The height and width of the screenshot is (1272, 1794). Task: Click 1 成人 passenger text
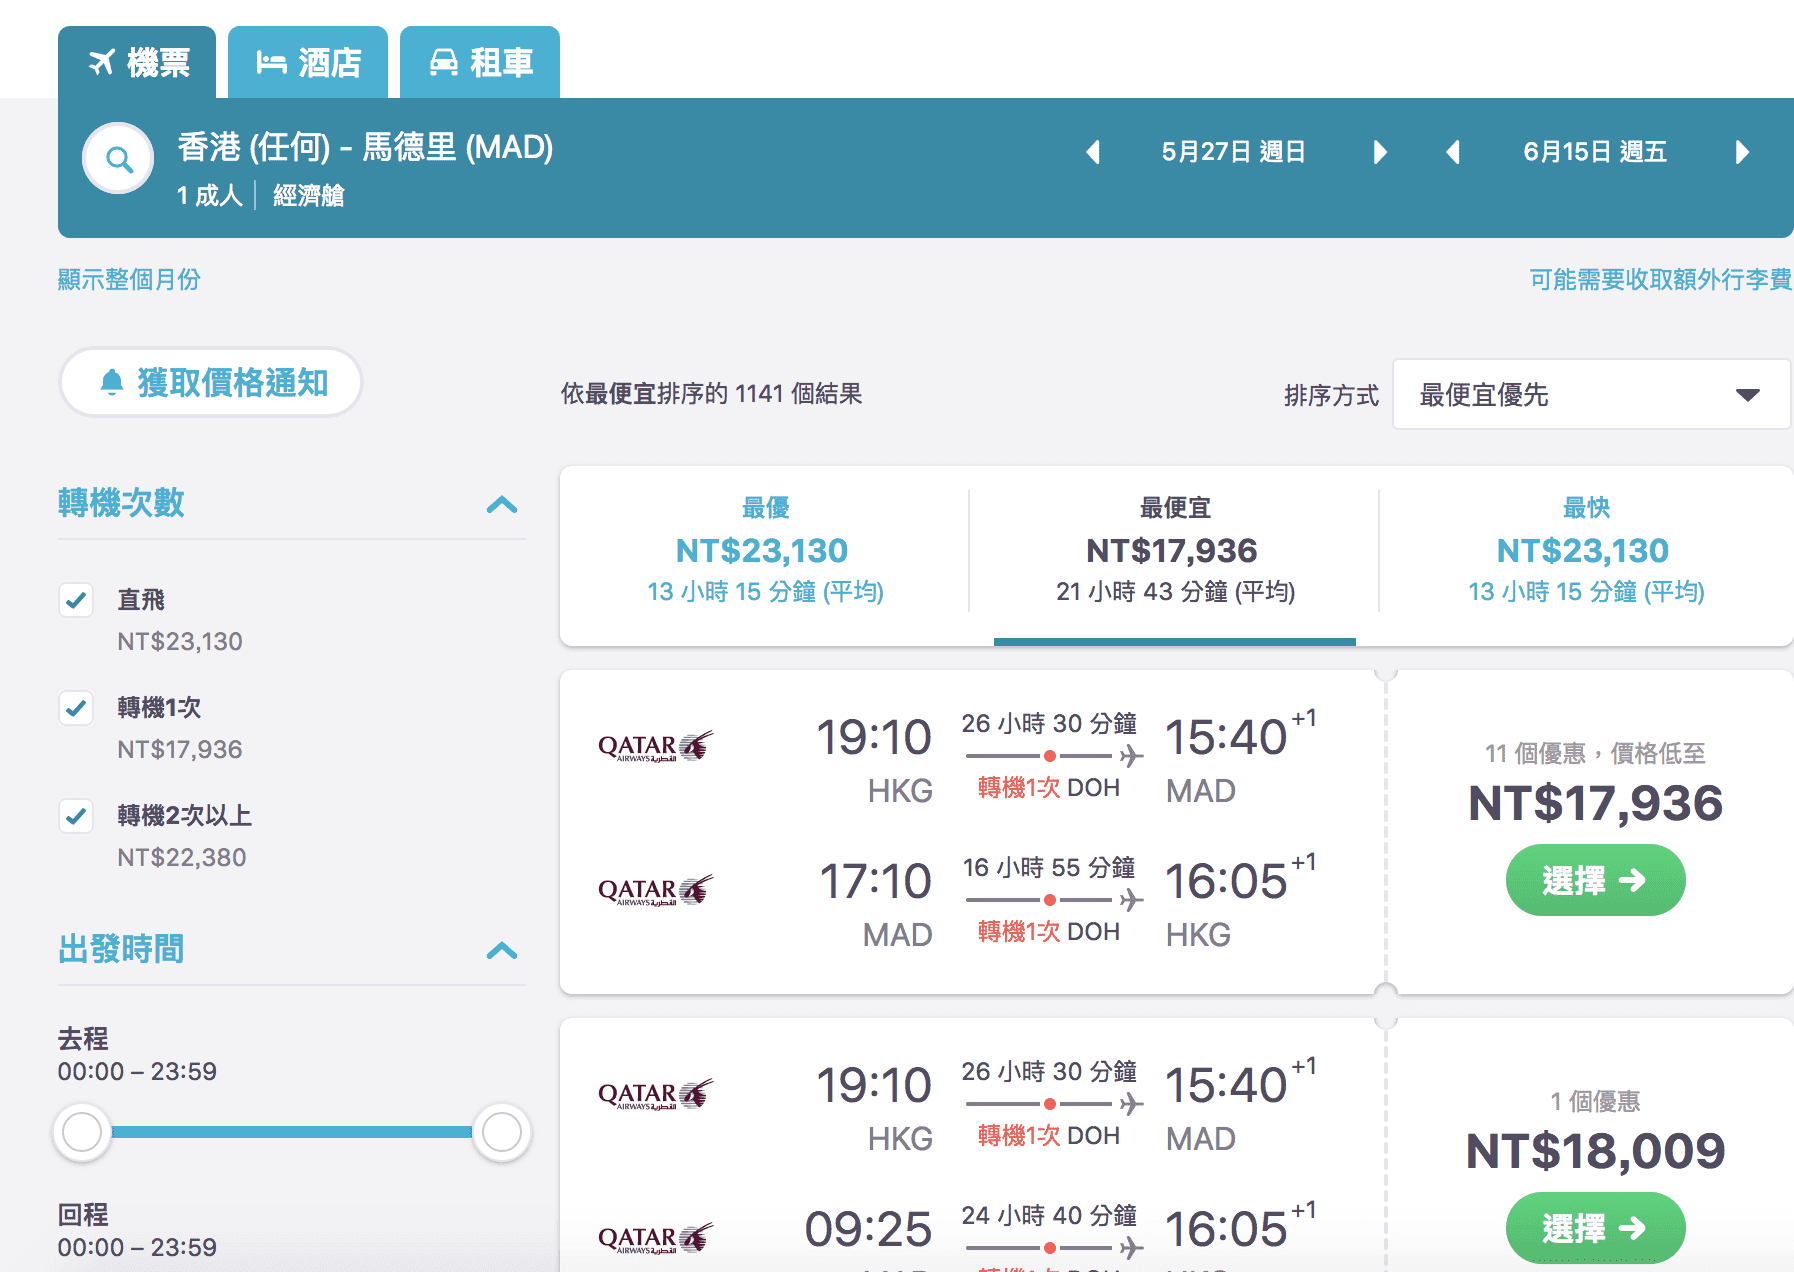point(209,195)
